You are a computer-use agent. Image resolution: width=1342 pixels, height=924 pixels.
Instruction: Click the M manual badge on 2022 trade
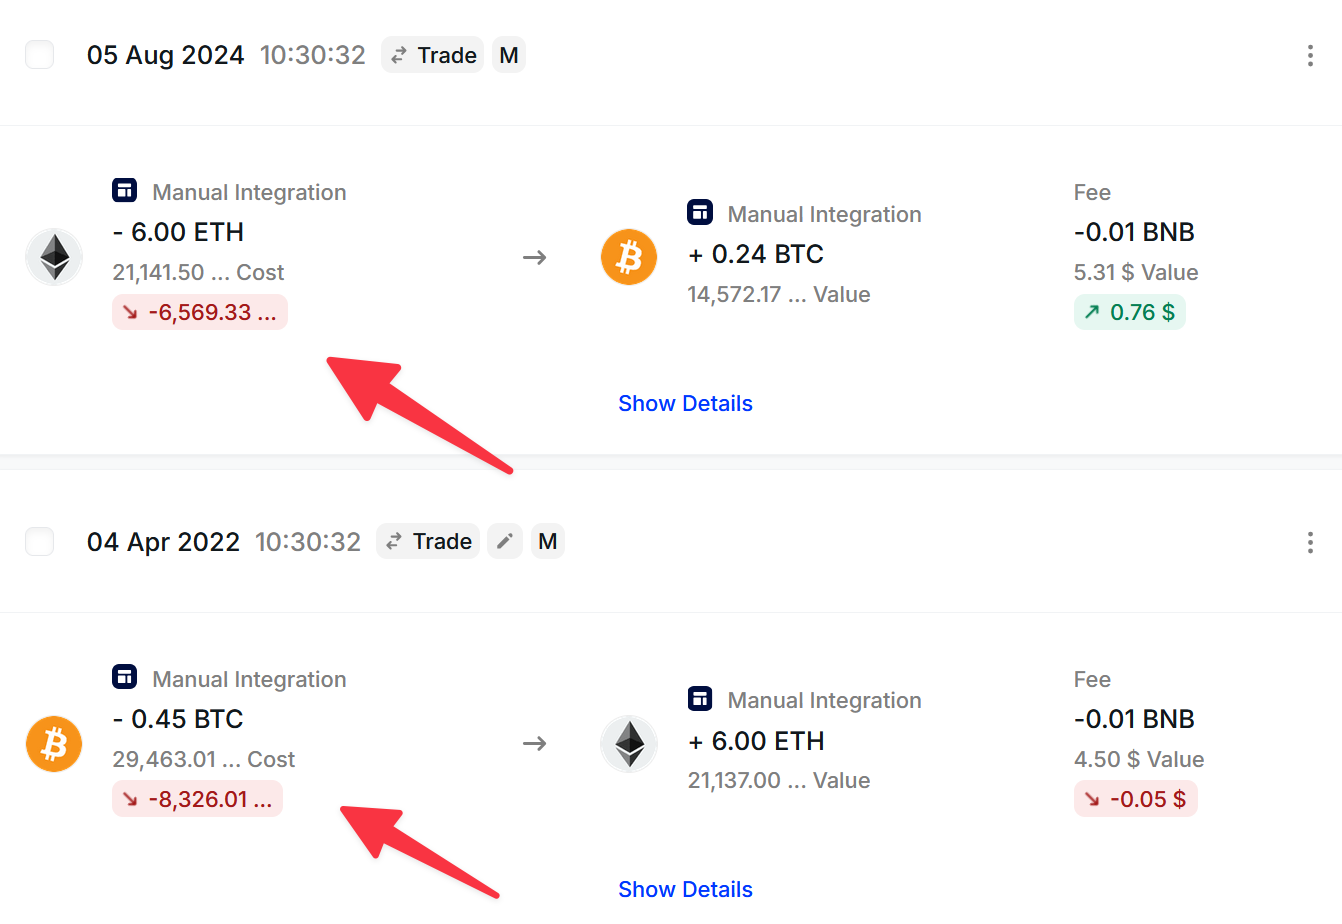click(548, 541)
